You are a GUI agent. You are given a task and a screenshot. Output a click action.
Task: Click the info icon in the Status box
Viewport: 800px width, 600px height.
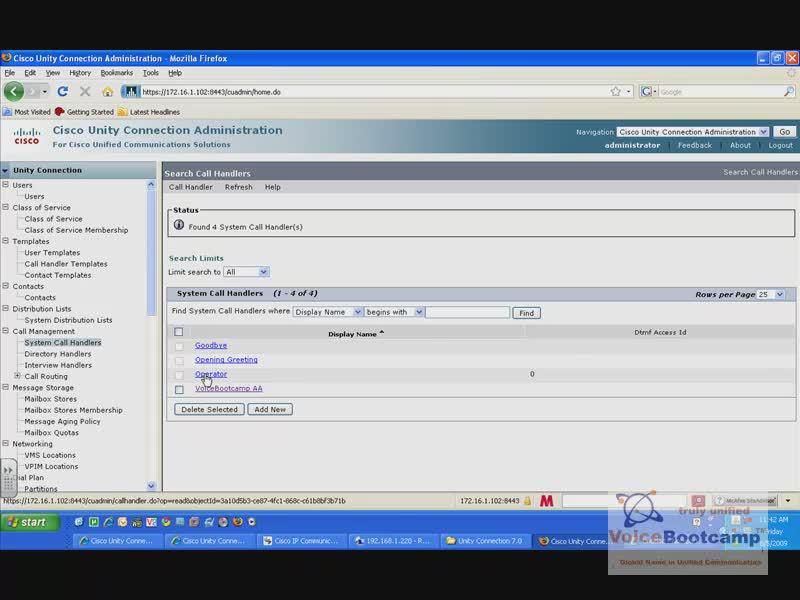[x=179, y=224]
